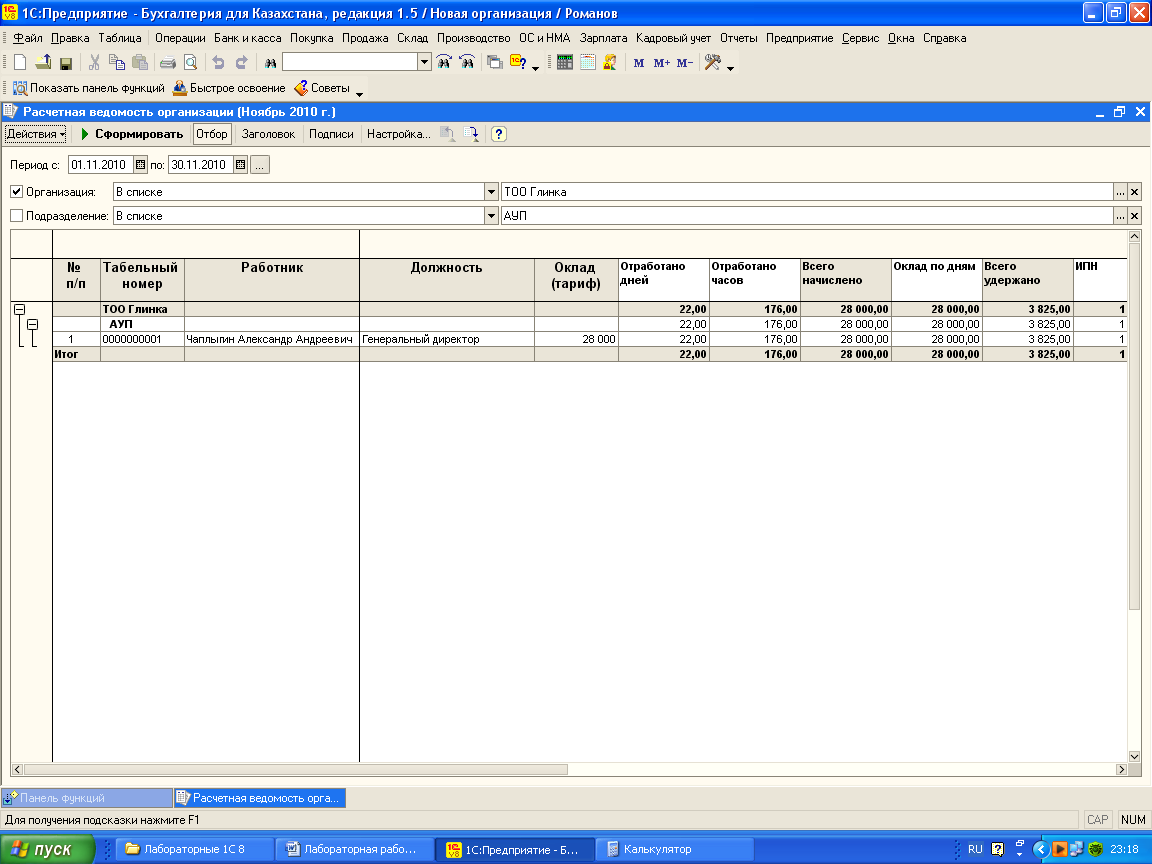1152x864 pixels.
Task: Click the restore settings icon in the report toolbar
Action: tap(447, 134)
